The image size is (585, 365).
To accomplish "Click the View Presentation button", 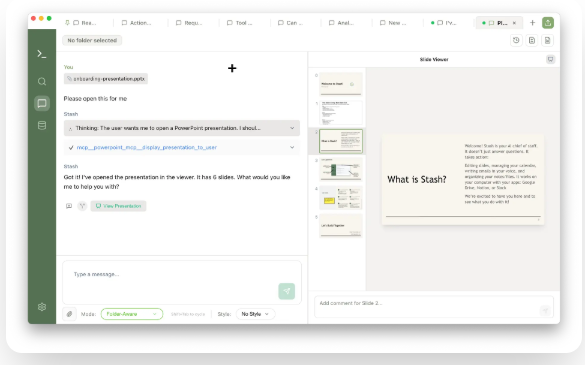I will click(118, 206).
